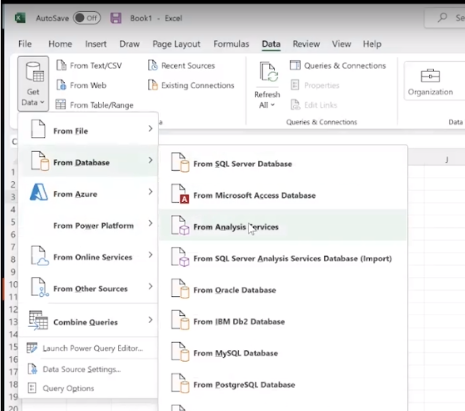Open the Help tab

pyautogui.click(x=372, y=44)
